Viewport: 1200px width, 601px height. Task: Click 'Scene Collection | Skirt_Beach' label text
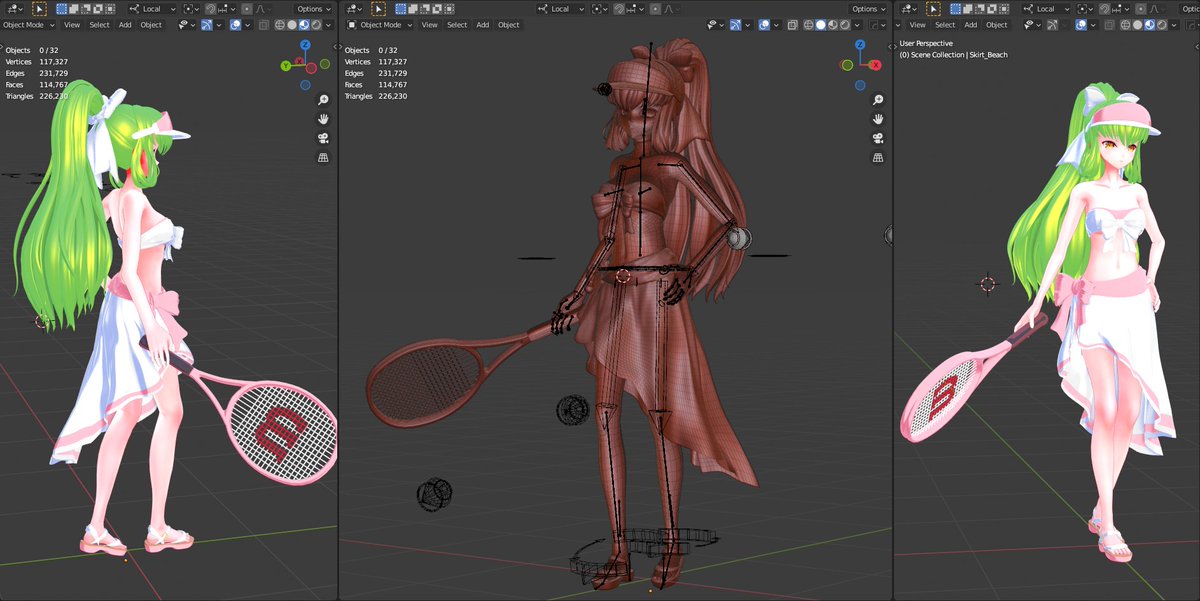(960, 55)
